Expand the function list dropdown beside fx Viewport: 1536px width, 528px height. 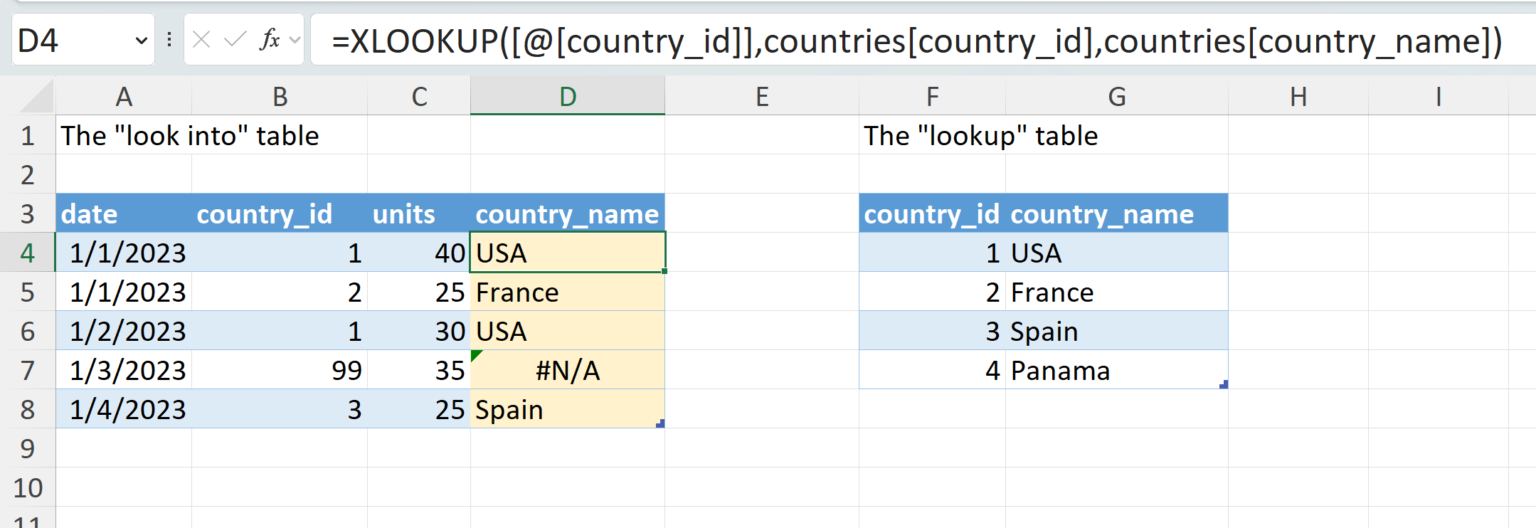(294, 40)
